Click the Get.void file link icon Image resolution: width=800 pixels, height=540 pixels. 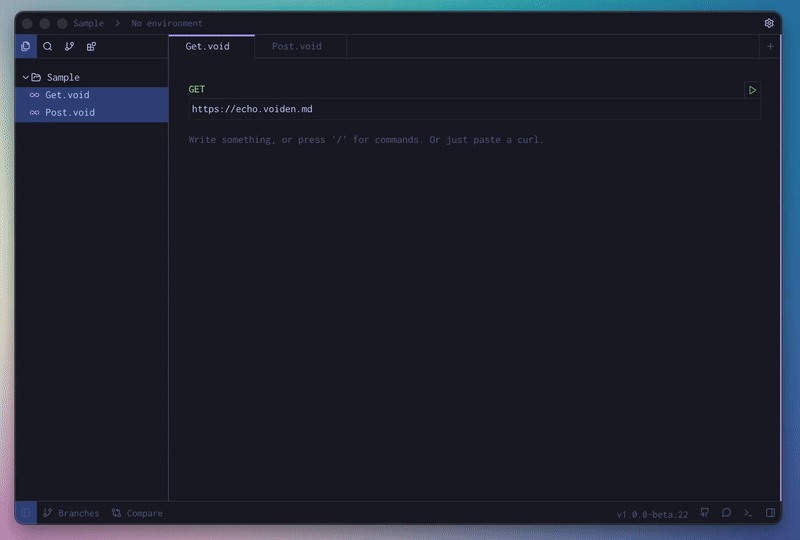coord(34,95)
